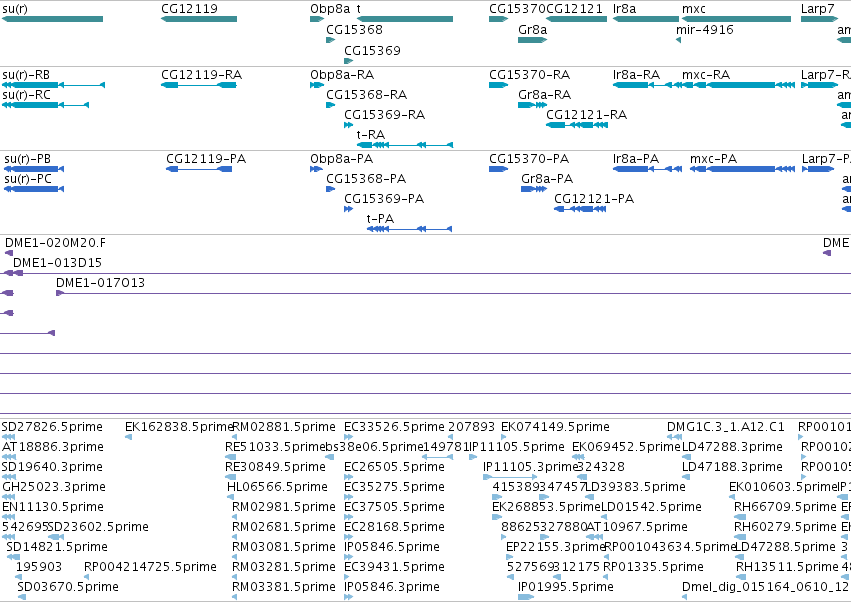The height and width of the screenshot is (602, 851).
Task: Click the Ir8a-PA protein label
Action: pyautogui.click(x=636, y=159)
